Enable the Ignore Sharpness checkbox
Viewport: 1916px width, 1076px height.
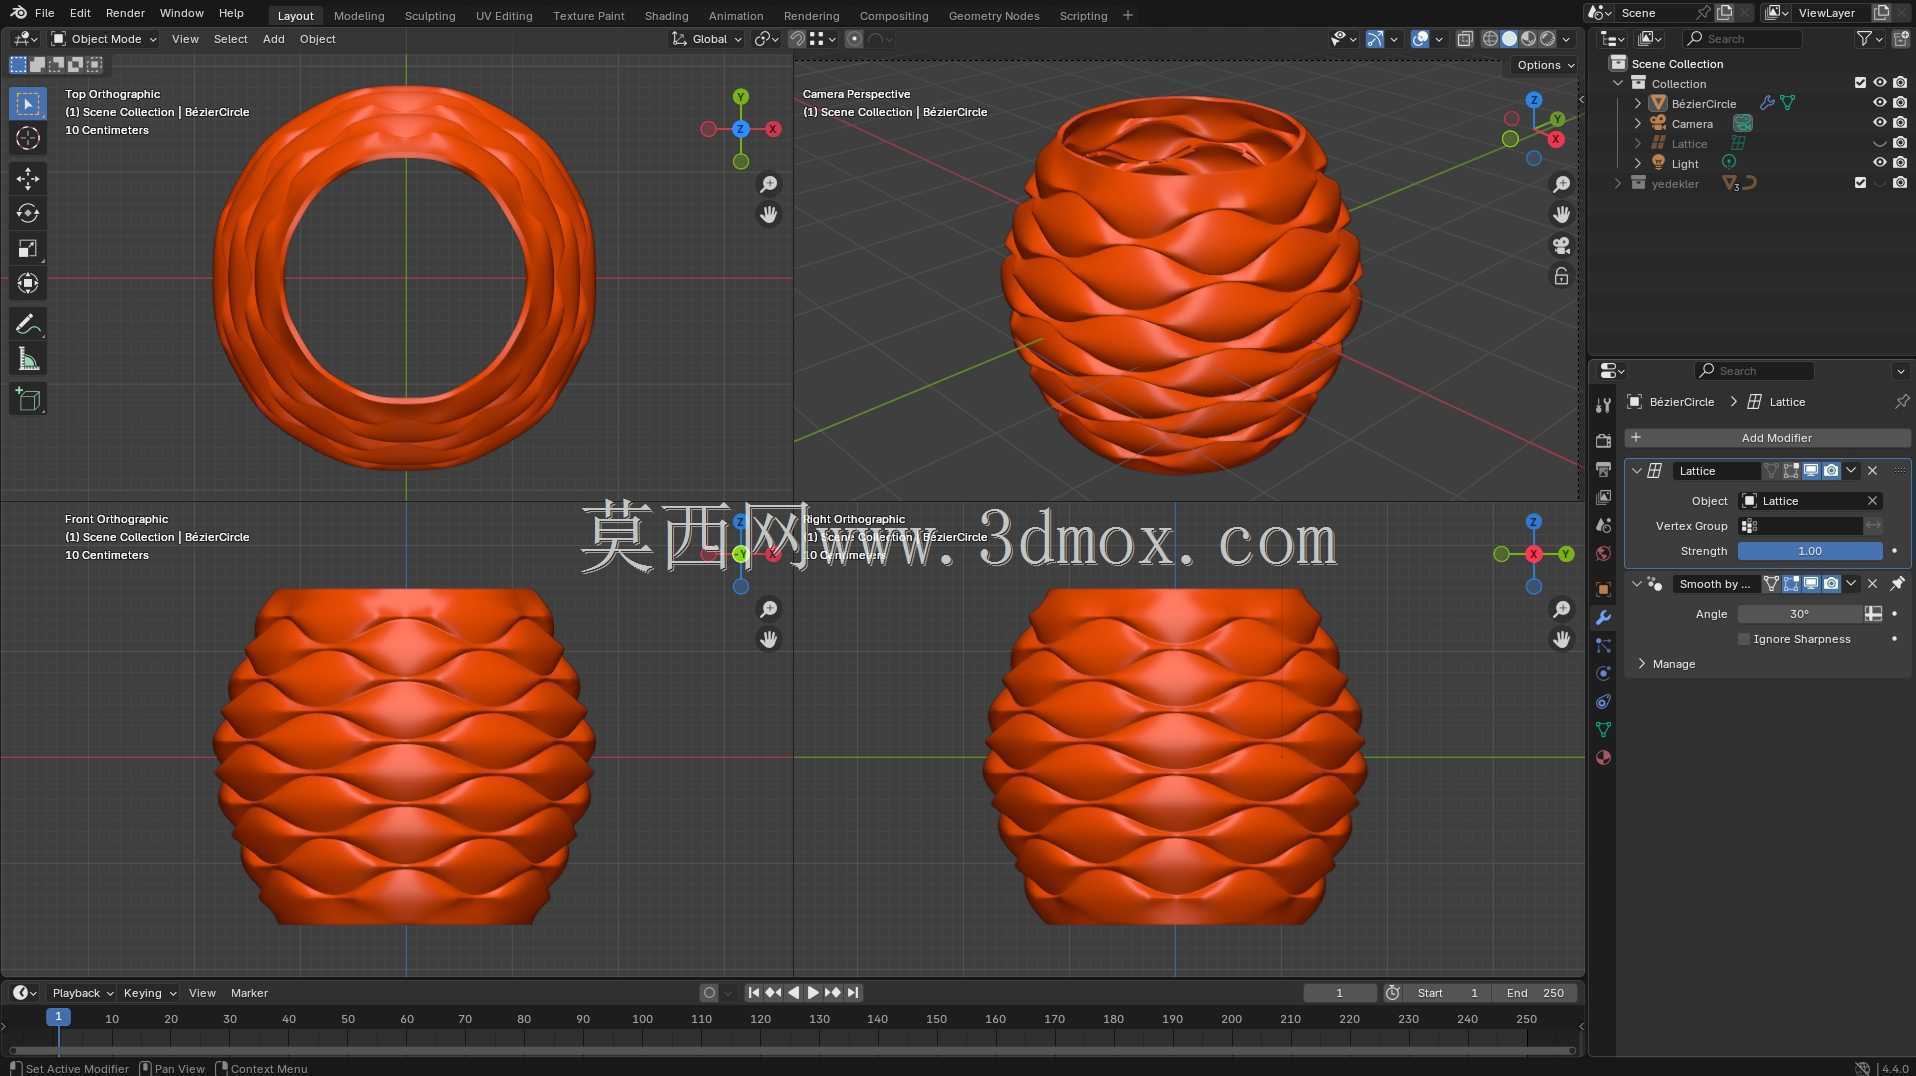[1744, 639]
